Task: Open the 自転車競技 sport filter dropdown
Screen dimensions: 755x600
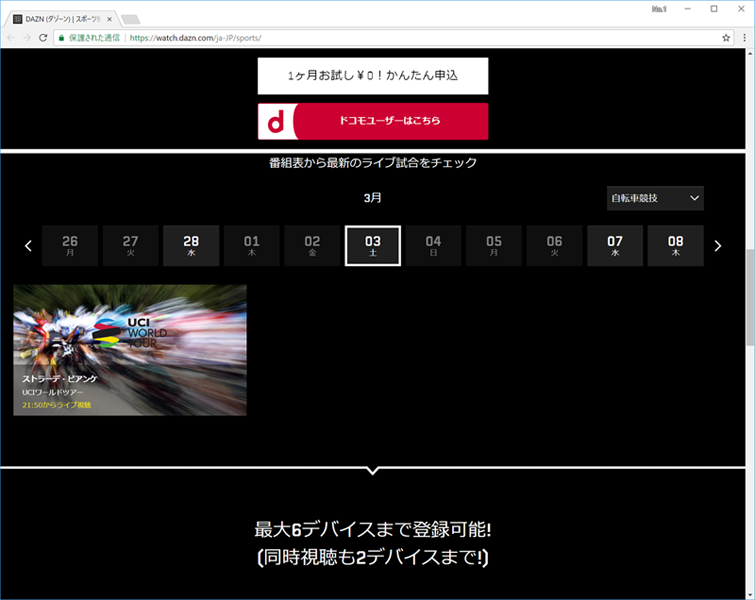Action: click(x=655, y=198)
